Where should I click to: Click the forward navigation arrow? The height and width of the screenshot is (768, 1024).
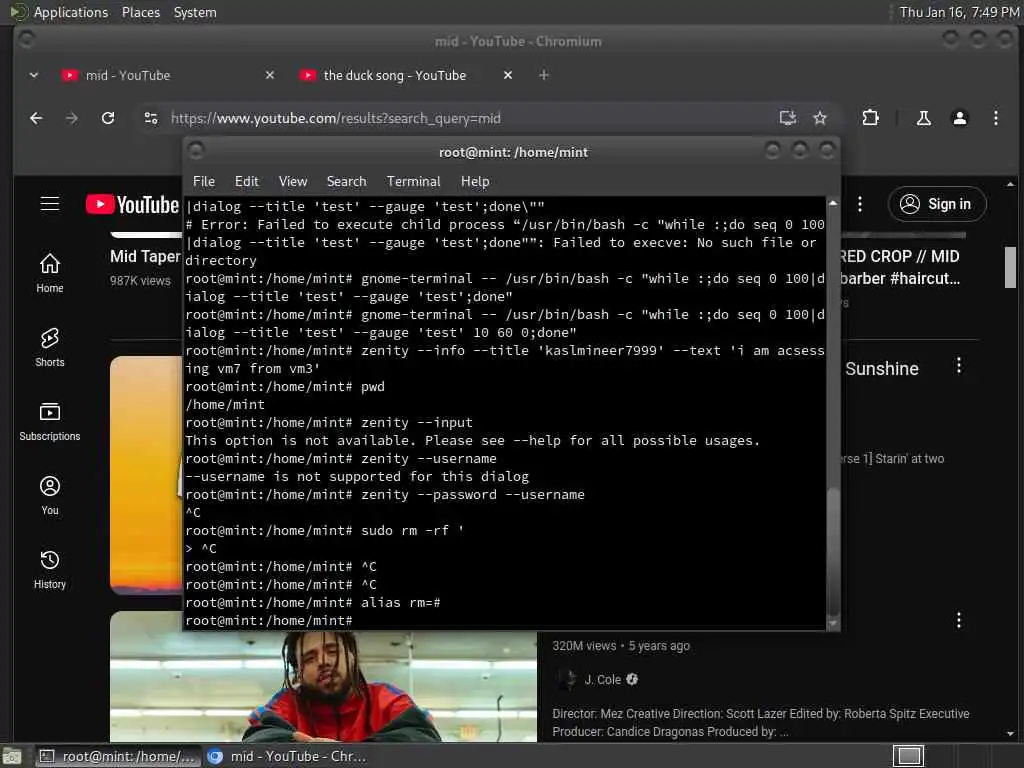[x=72, y=118]
